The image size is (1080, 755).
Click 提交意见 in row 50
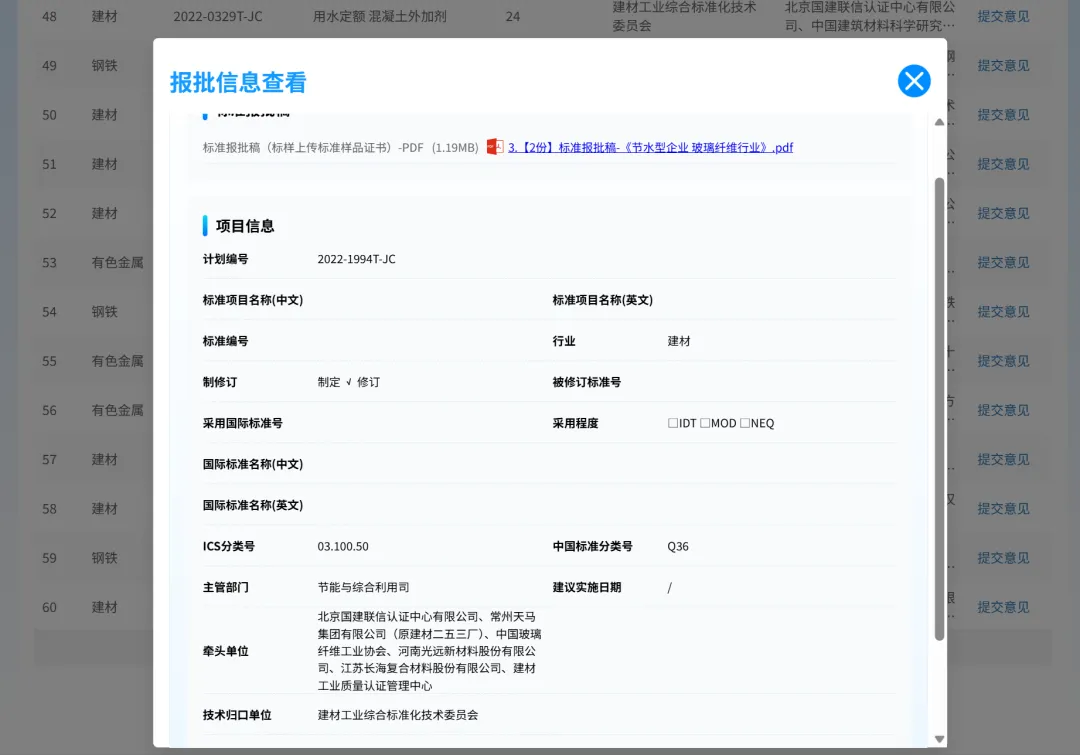click(x=1003, y=115)
